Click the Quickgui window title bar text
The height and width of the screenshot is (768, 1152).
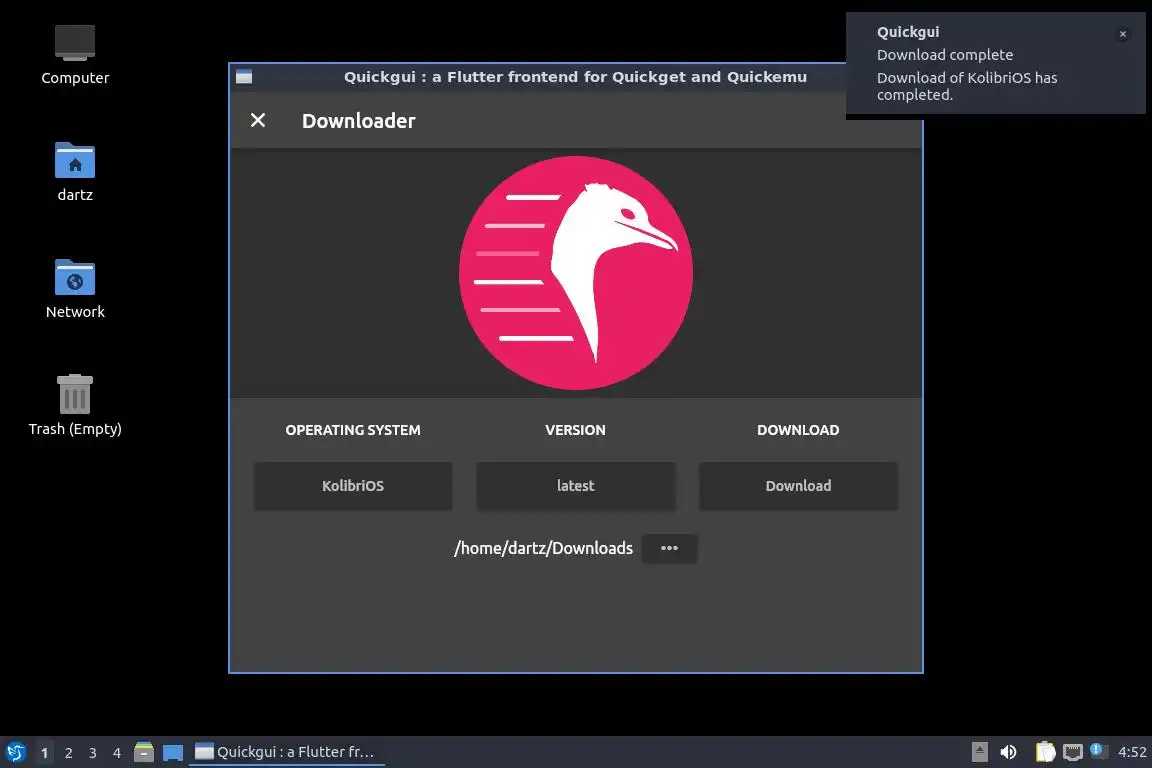click(575, 76)
